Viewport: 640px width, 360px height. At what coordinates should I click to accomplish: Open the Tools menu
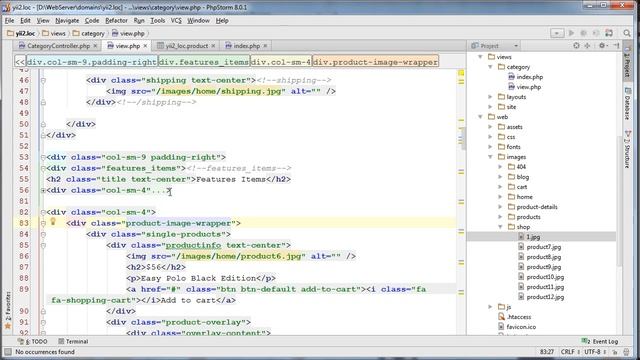click(x=158, y=20)
